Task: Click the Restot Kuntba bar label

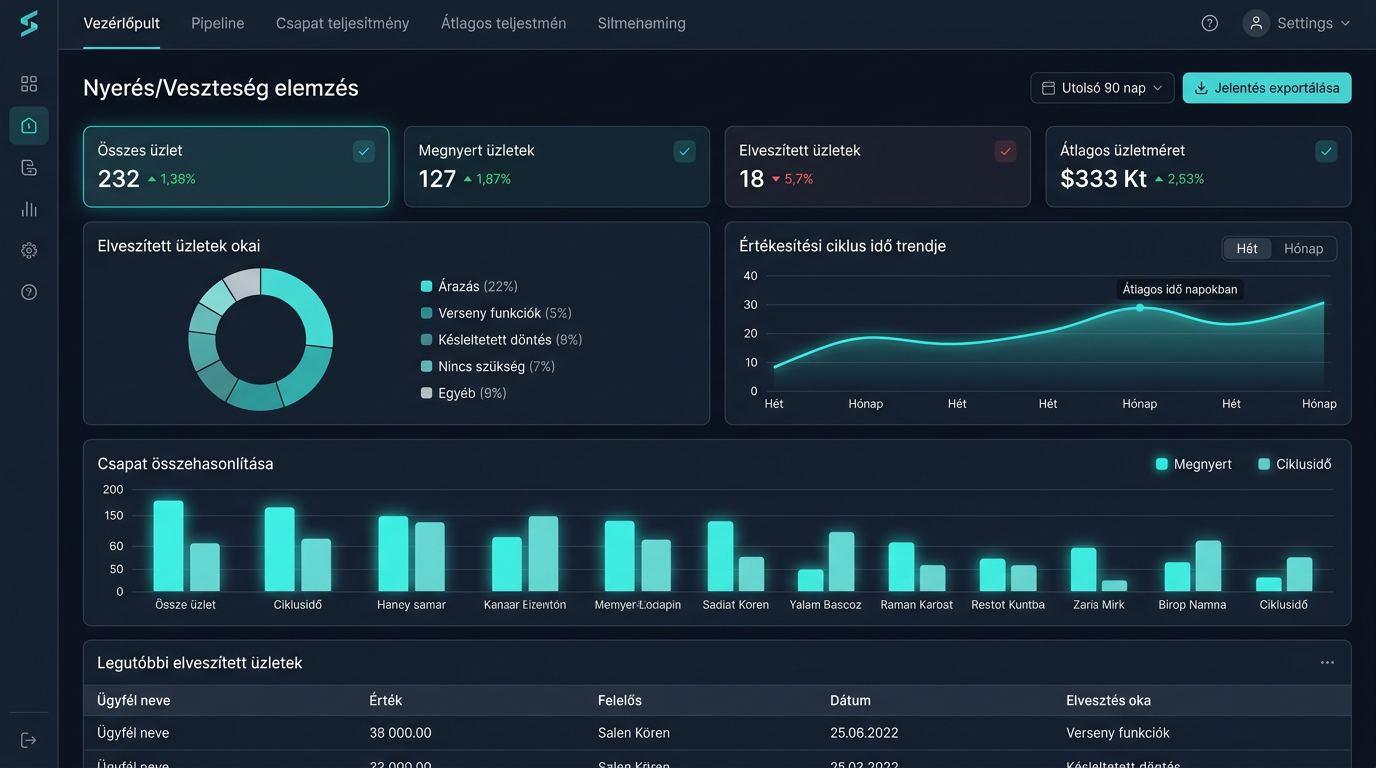Action: pos(1008,605)
